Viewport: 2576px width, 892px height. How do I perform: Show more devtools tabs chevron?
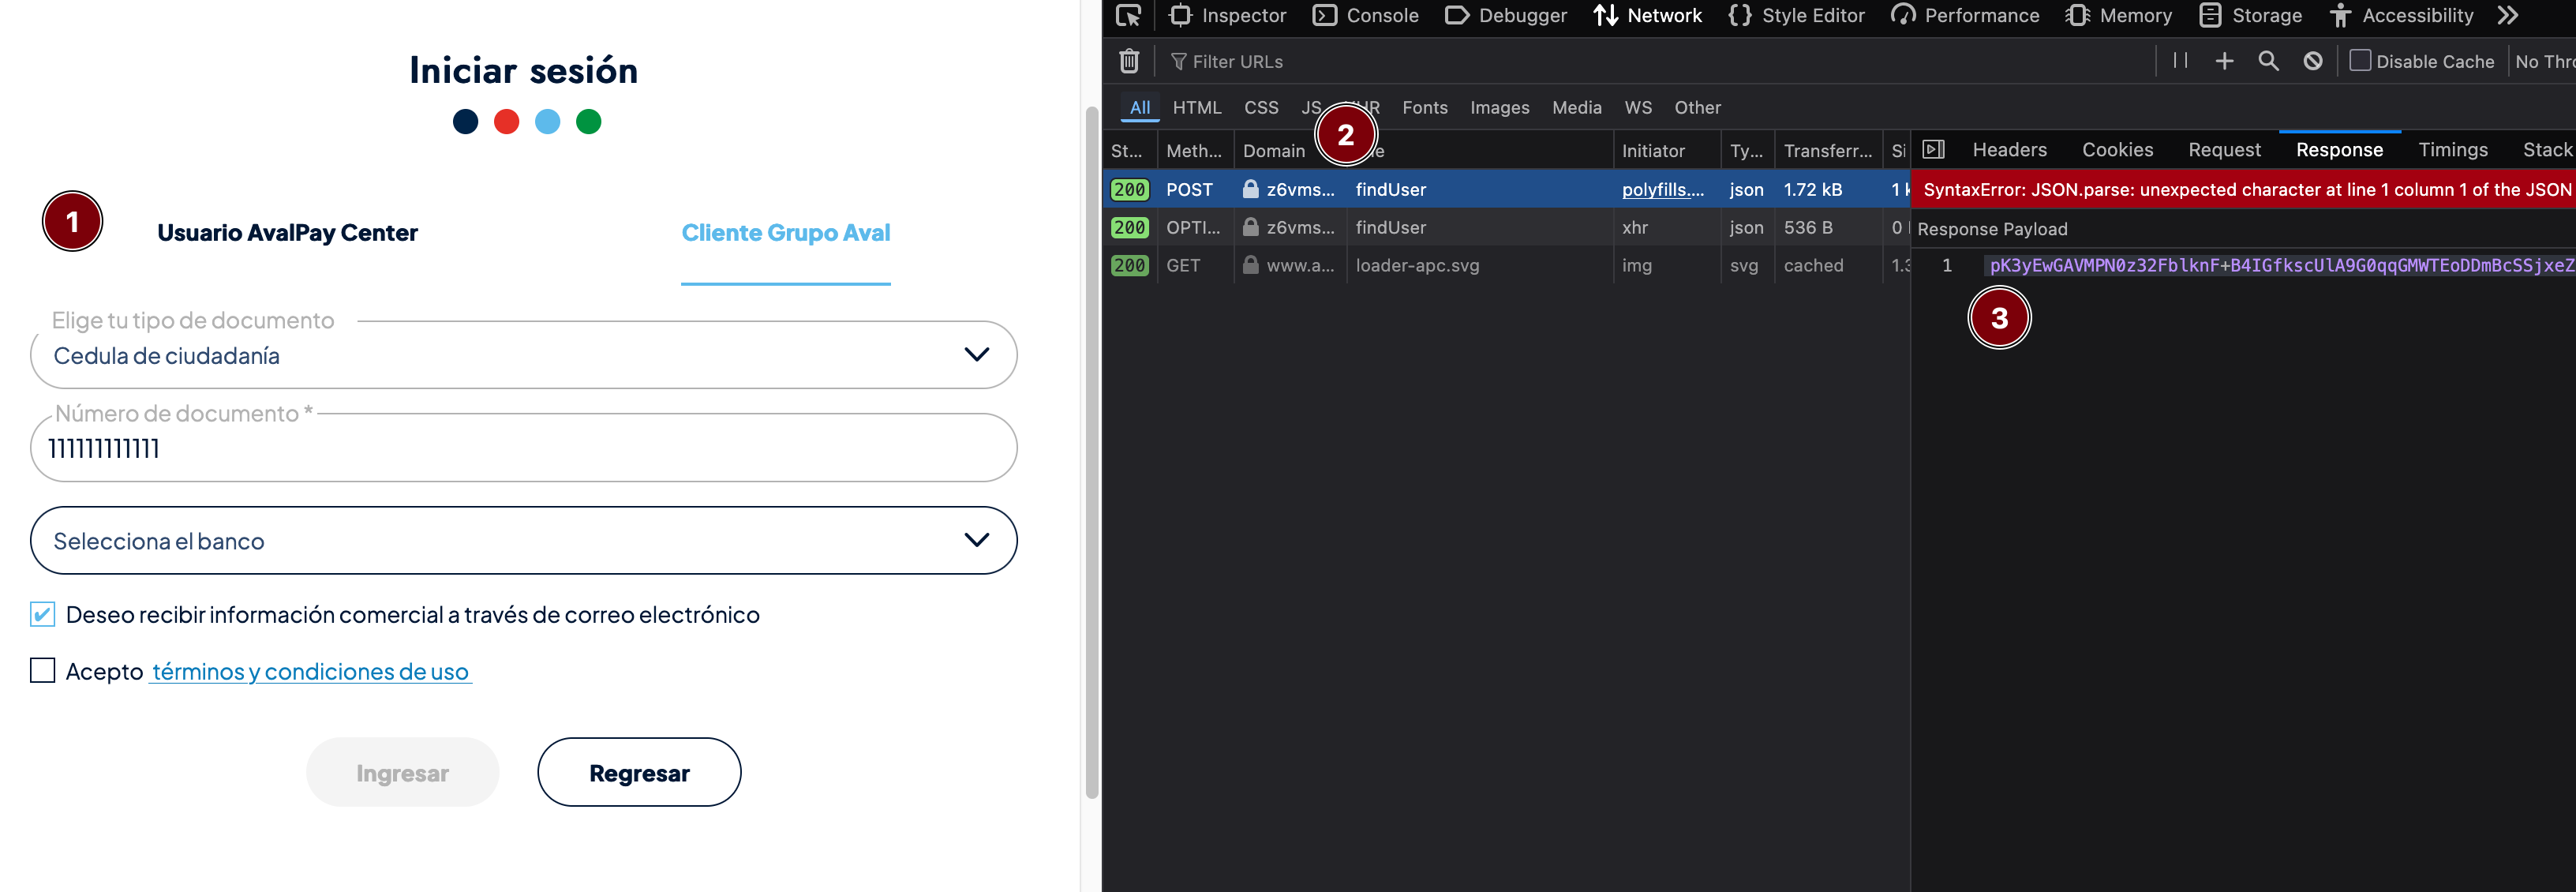2507,16
